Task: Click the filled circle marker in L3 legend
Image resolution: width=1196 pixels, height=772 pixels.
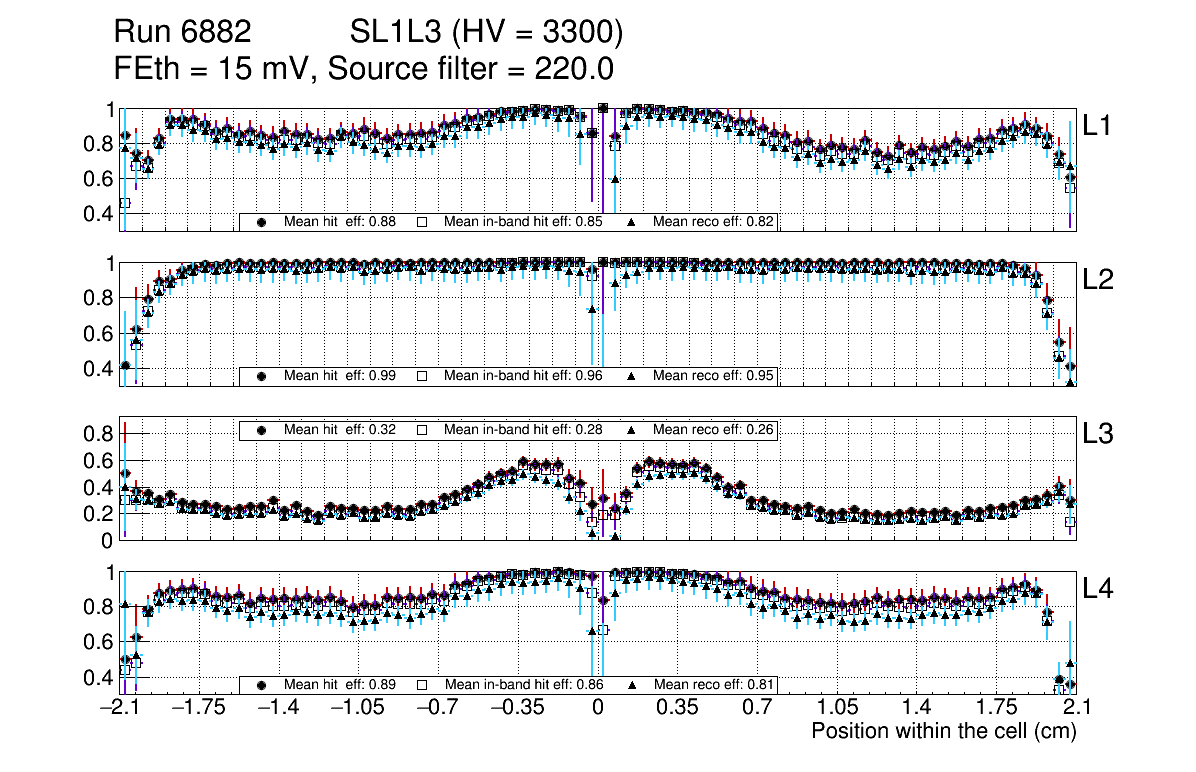Action: (262, 430)
